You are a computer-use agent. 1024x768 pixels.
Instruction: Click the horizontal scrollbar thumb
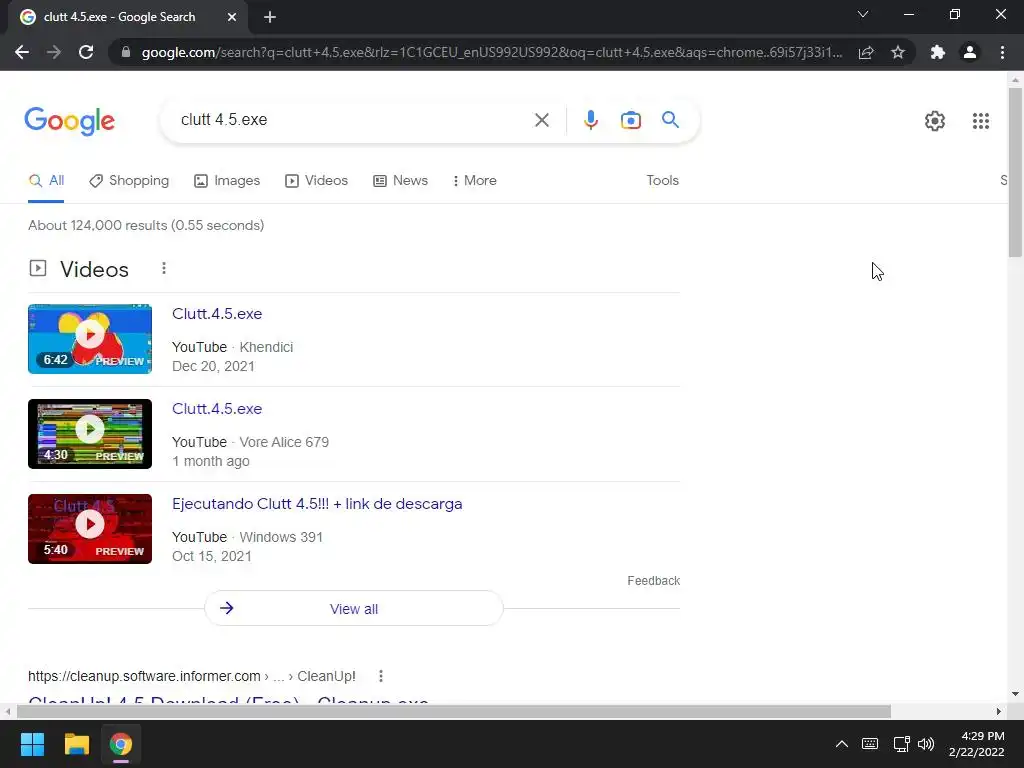453,712
